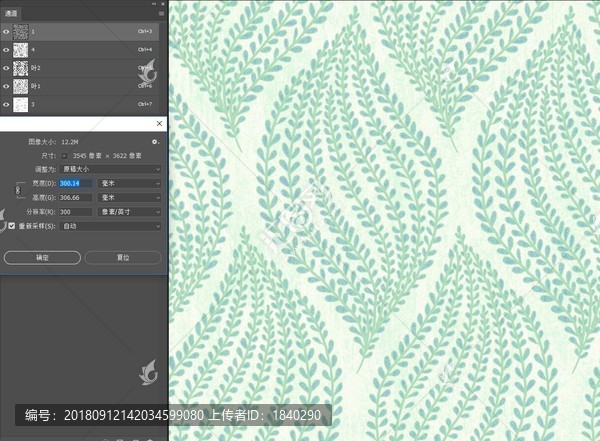Click the 复位 button
Viewport: 600px width, 441px height.
(123, 258)
